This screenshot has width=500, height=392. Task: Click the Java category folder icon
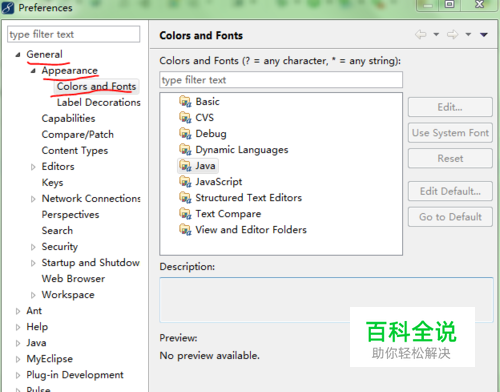185,165
